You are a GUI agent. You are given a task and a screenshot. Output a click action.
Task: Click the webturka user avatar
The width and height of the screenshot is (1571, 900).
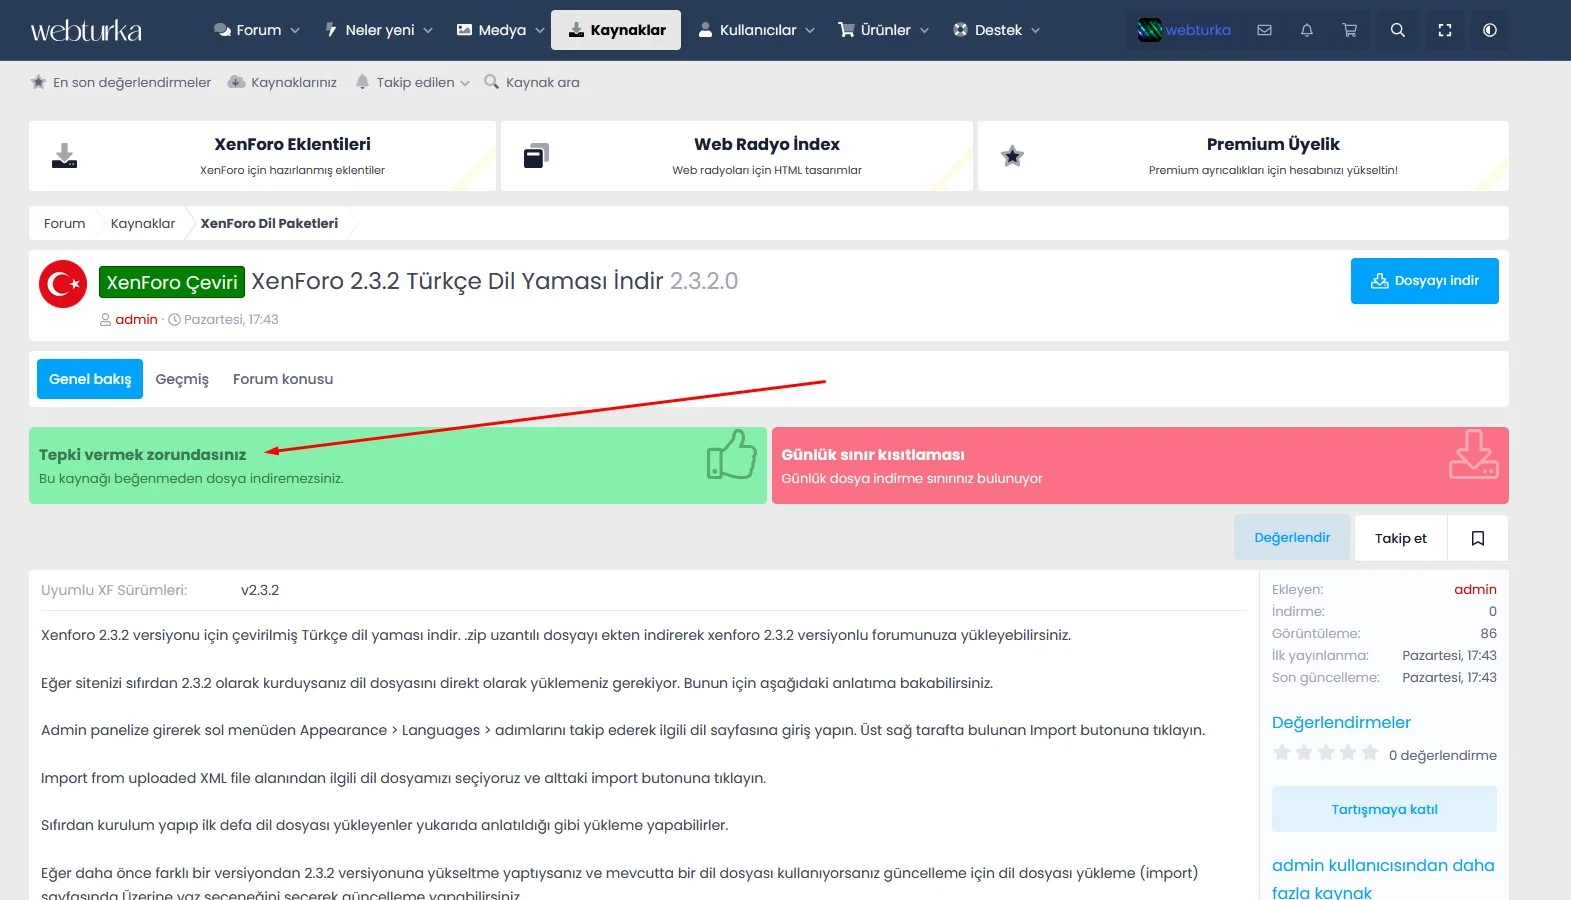[1150, 30]
